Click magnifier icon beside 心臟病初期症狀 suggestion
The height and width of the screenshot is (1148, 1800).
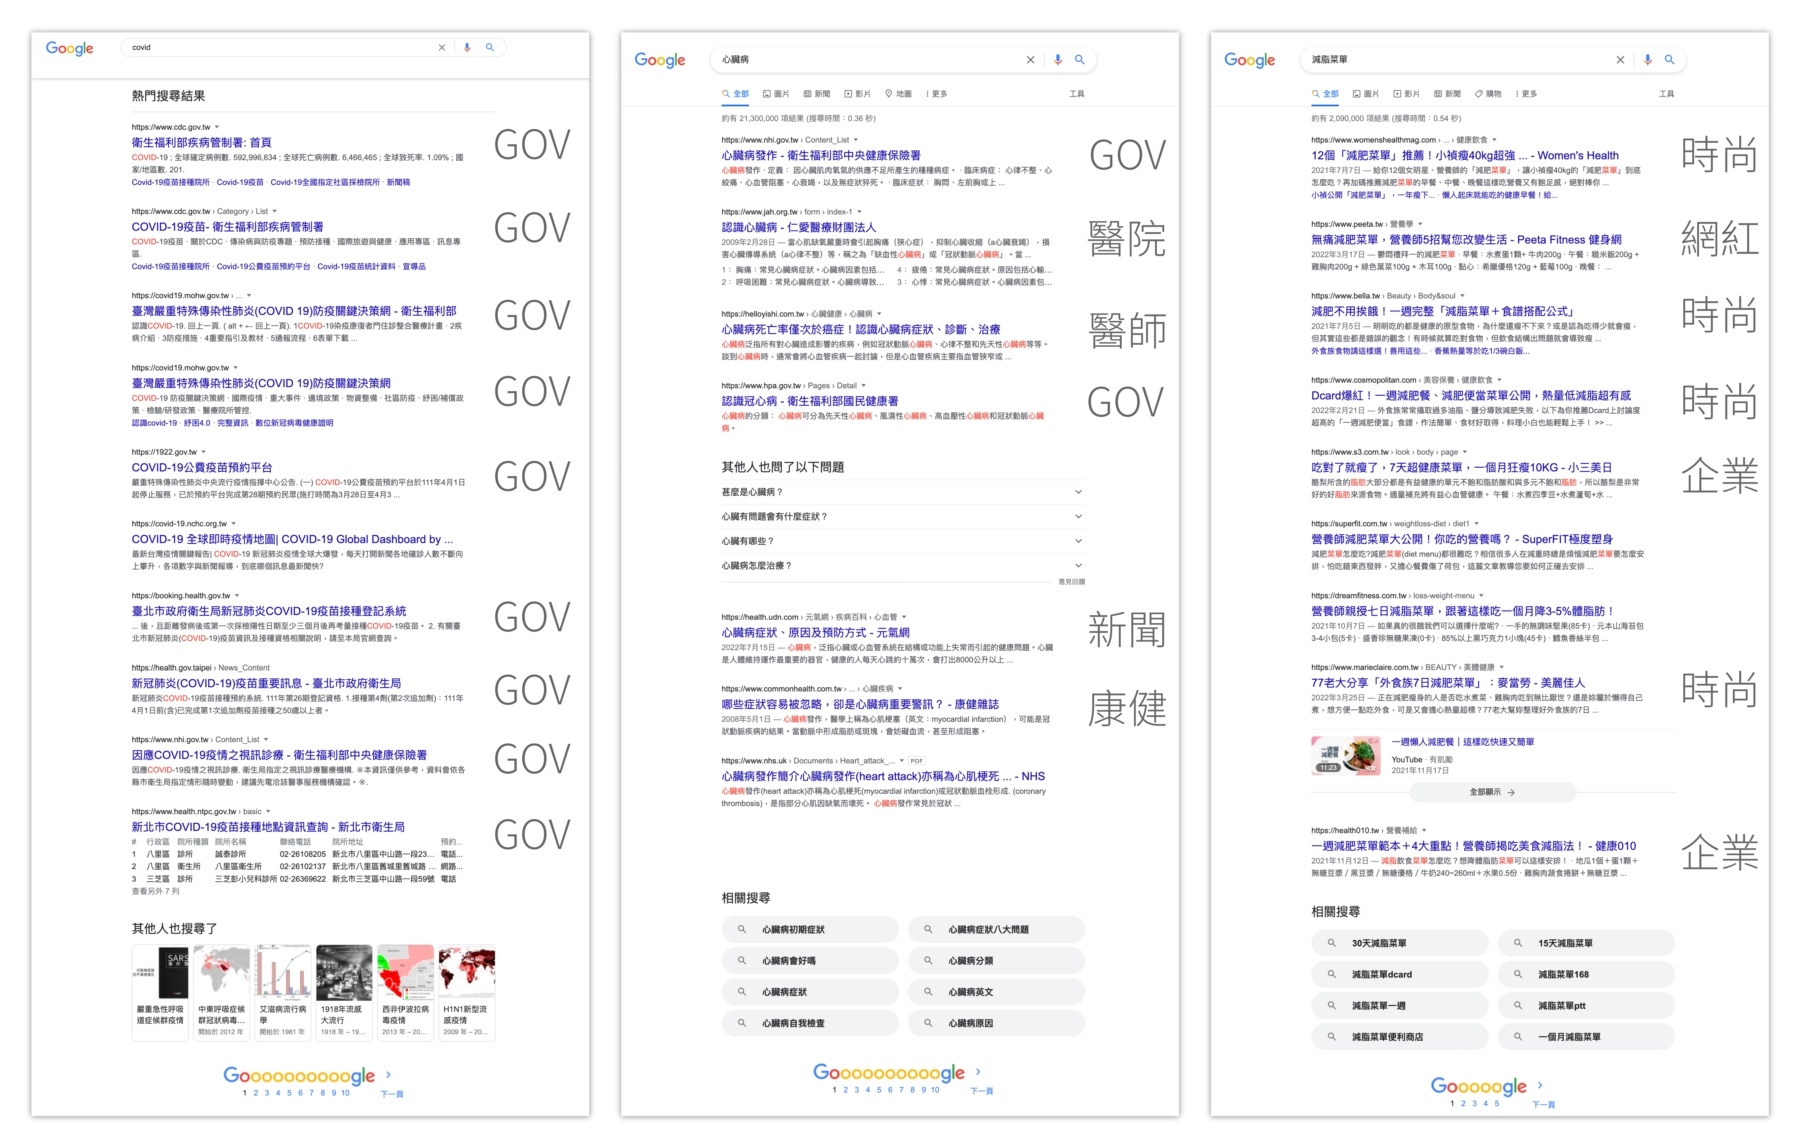pos(742,930)
